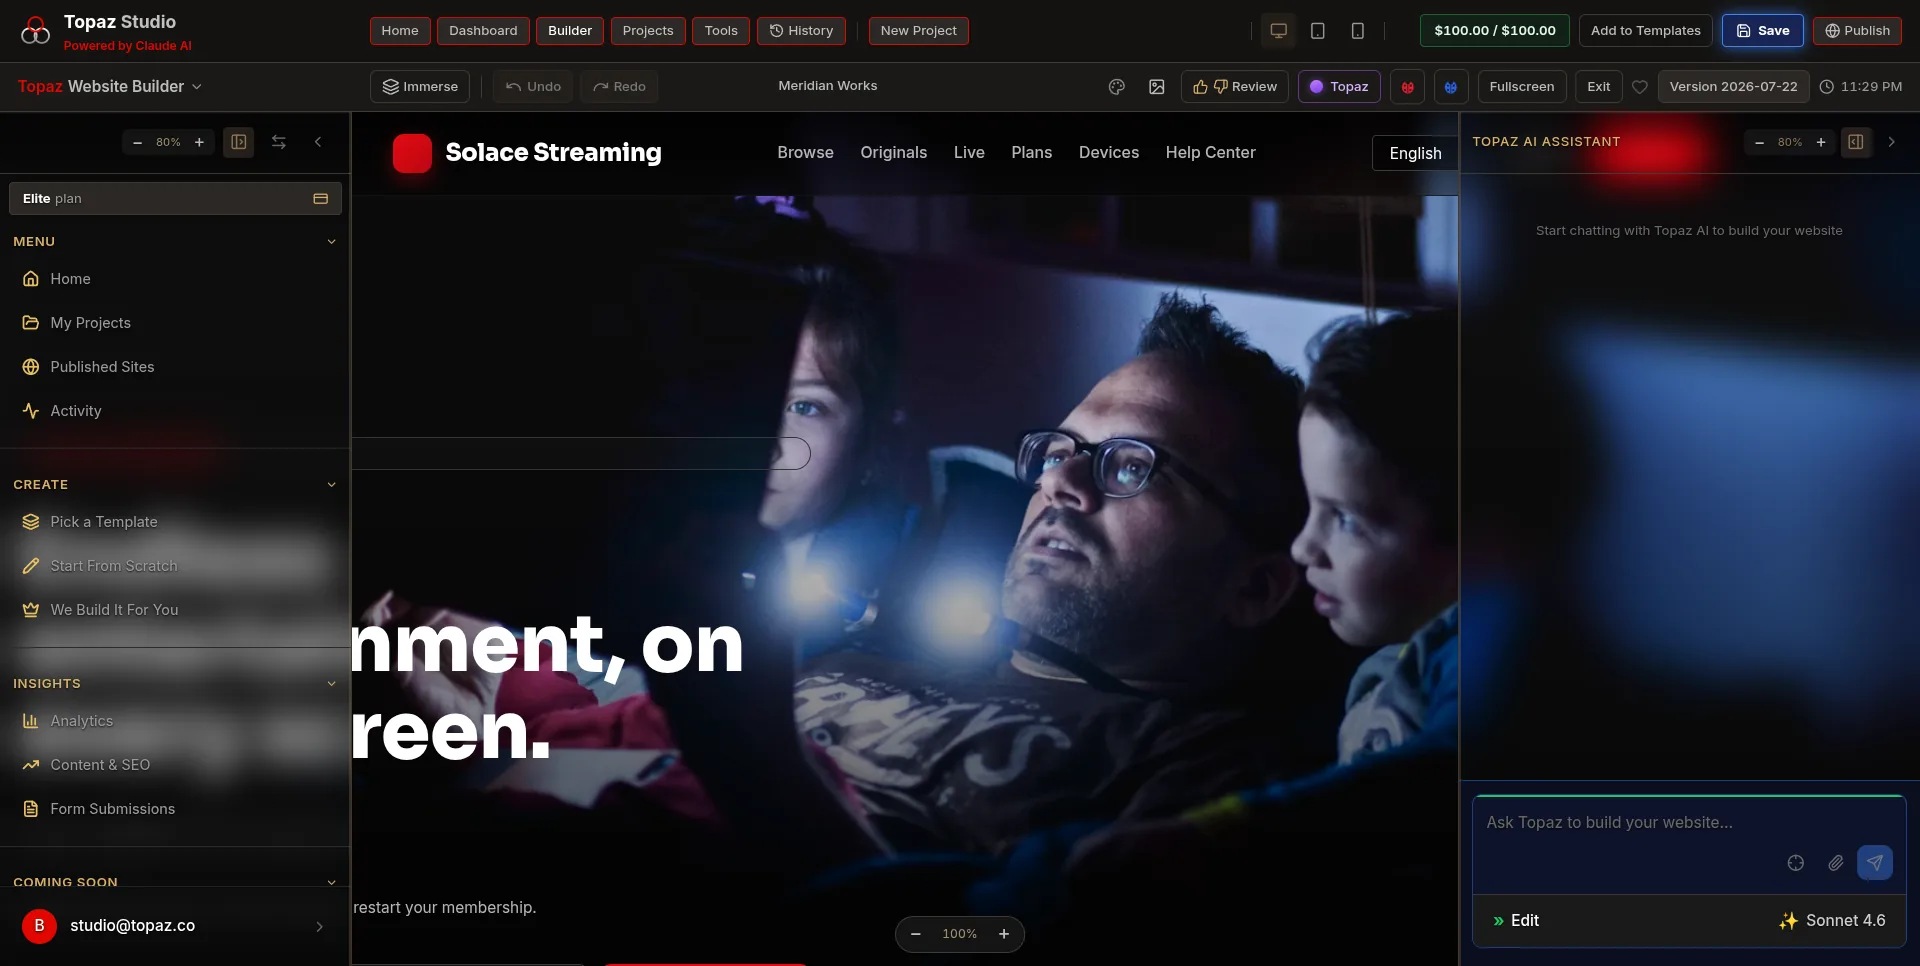
Task: Collapse the MENU section
Action: [331, 242]
